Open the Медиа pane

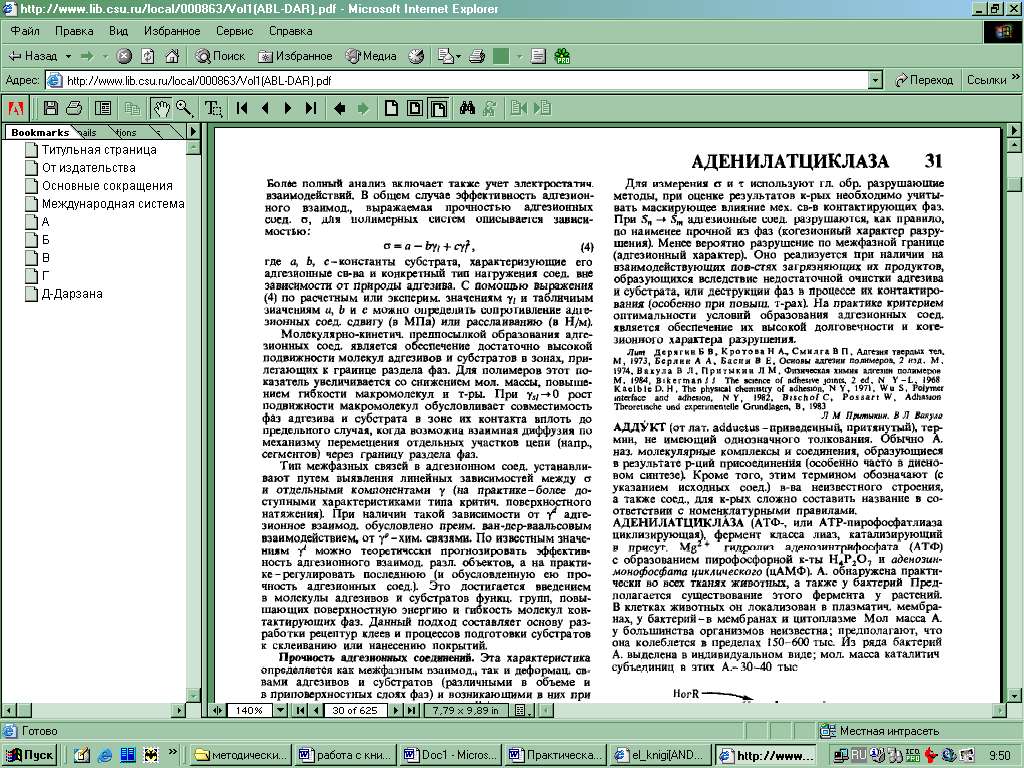point(371,56)
